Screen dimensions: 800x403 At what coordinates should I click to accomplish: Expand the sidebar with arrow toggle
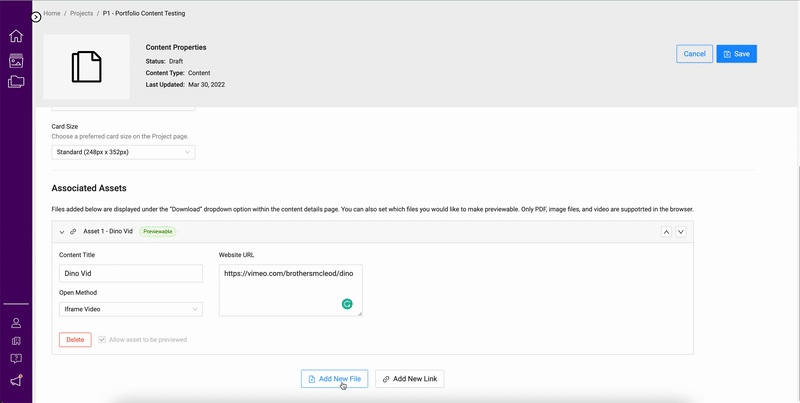pyautogui.click(x=36, y=17)
